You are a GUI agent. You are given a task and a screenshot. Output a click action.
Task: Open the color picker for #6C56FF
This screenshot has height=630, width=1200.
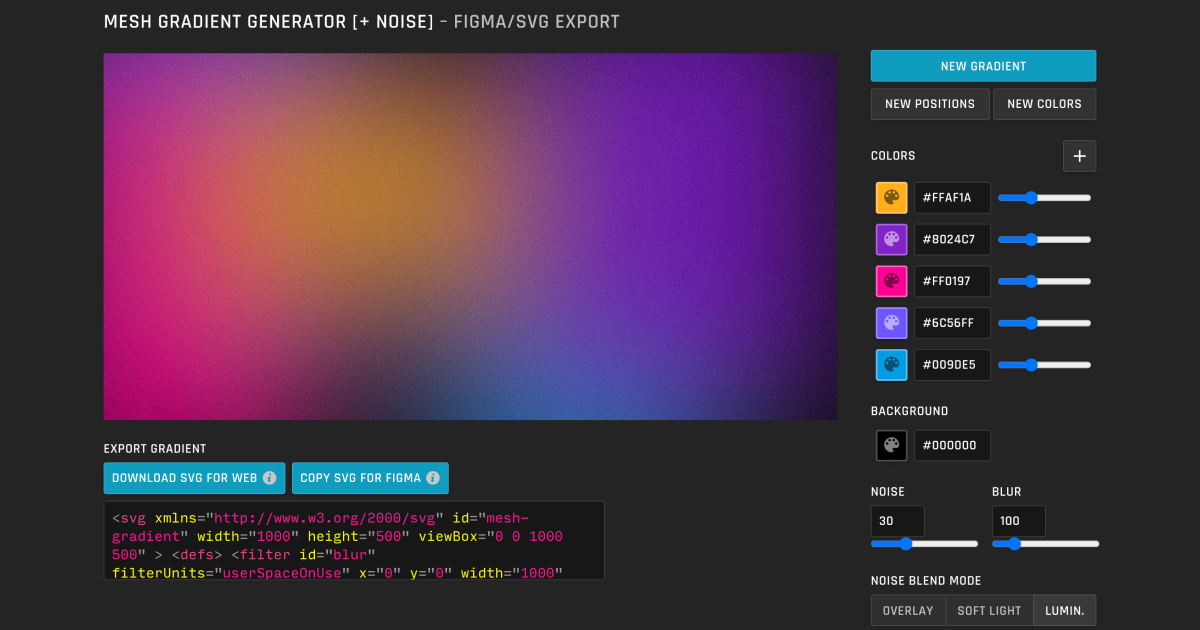coord(891,322)
